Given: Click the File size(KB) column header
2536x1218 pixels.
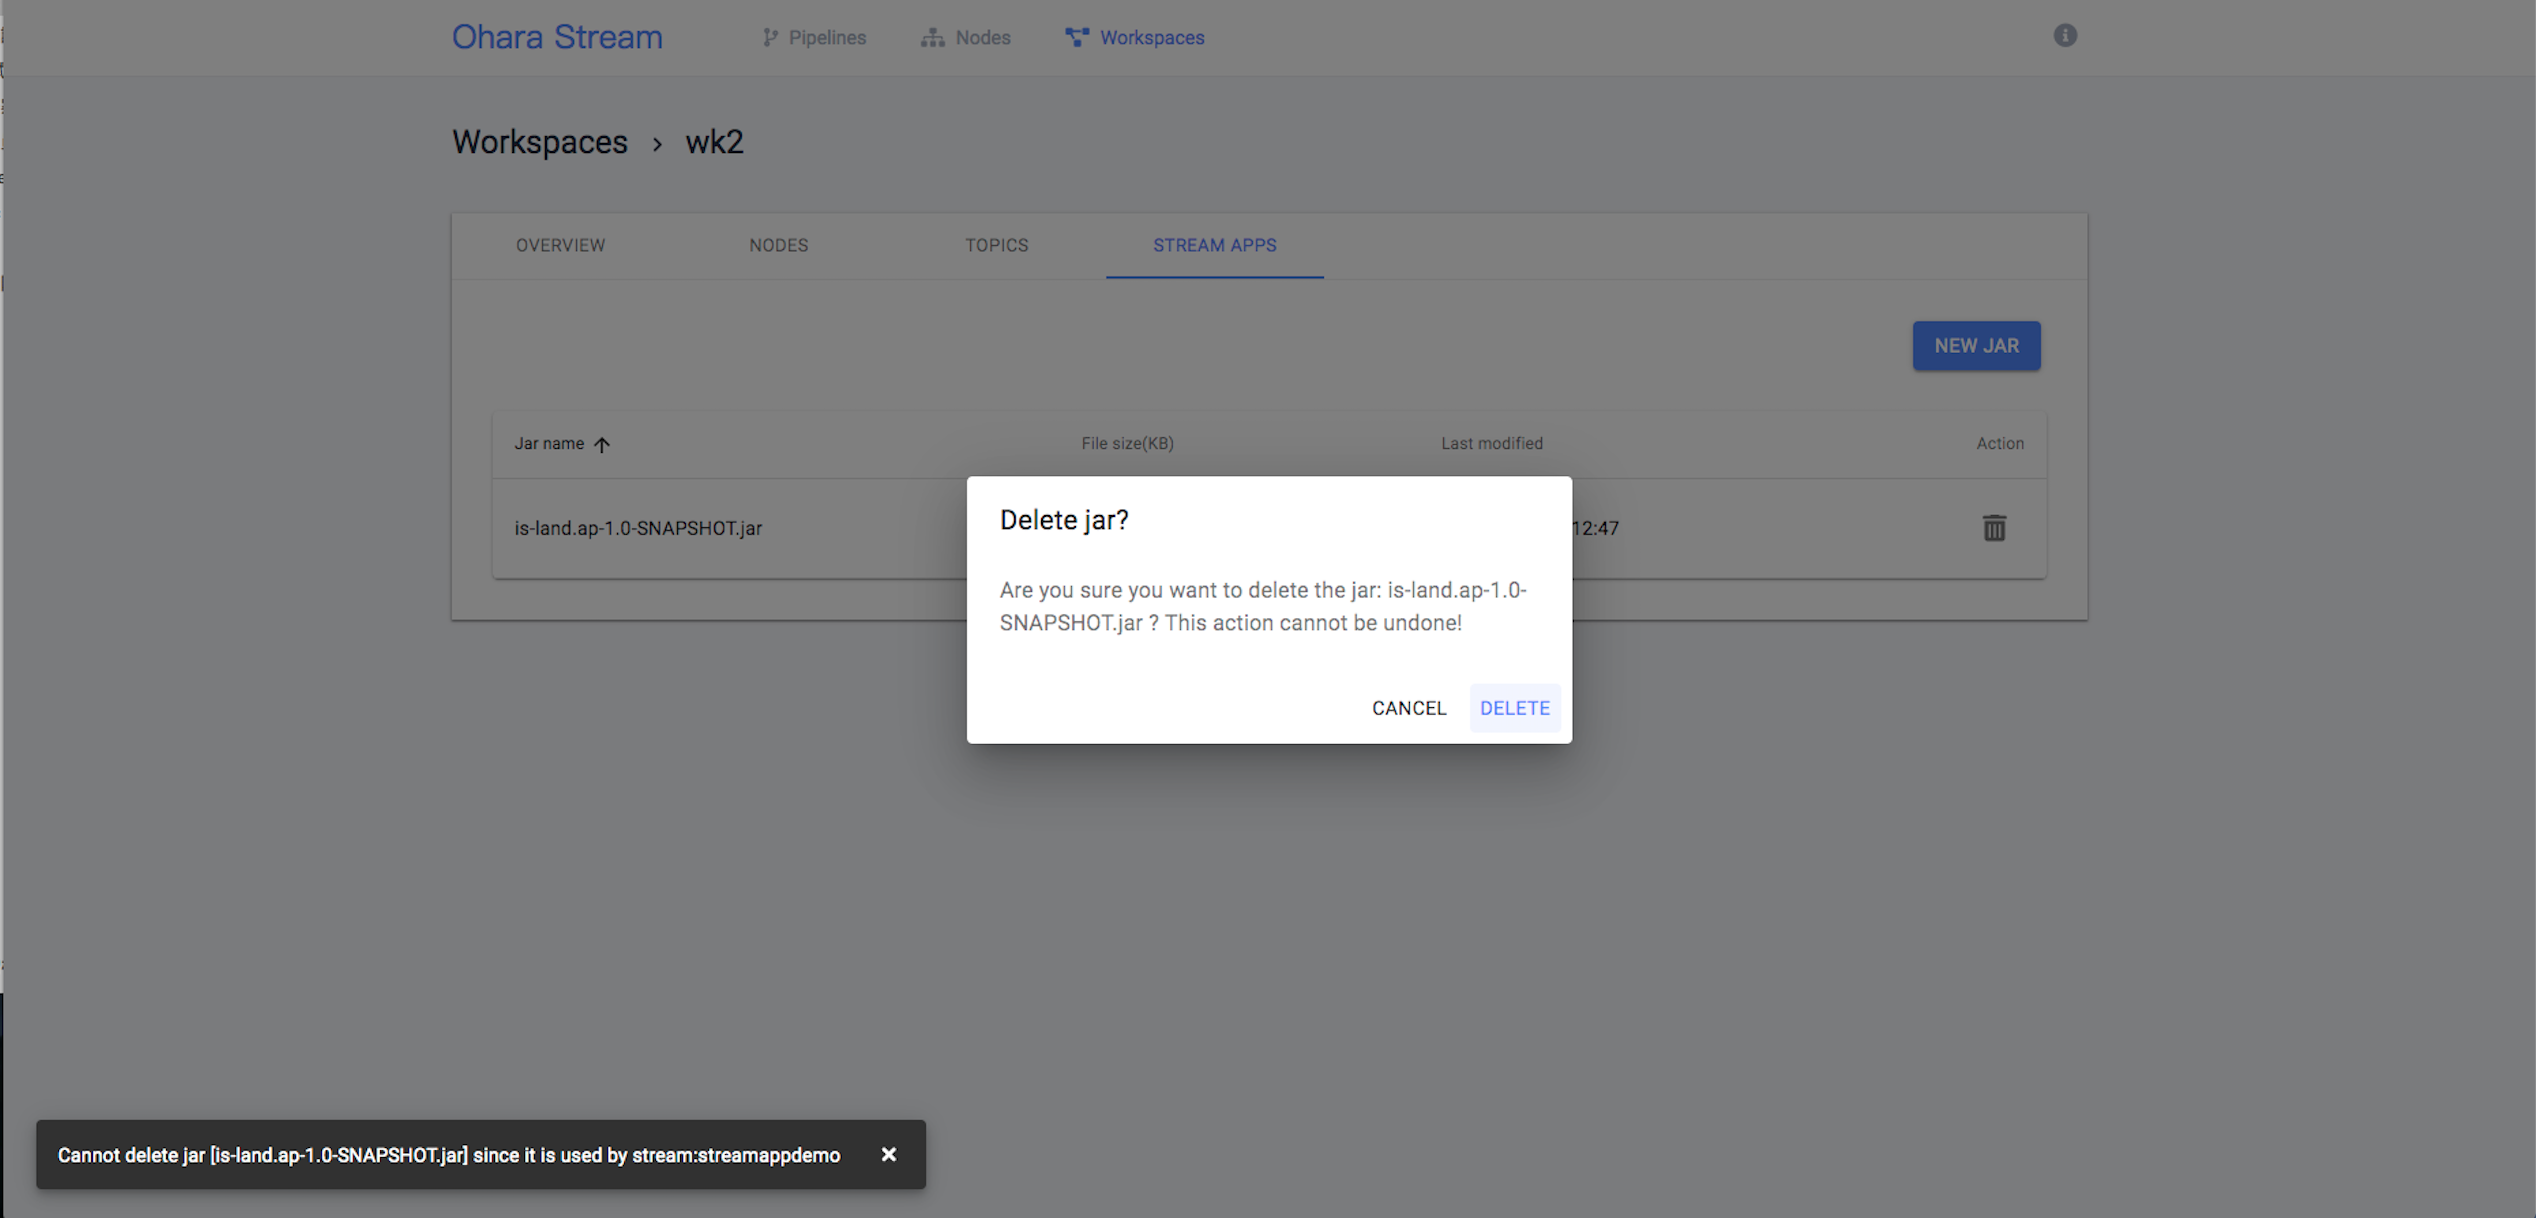Looking at the screenshot, I should pos(1127,443).
